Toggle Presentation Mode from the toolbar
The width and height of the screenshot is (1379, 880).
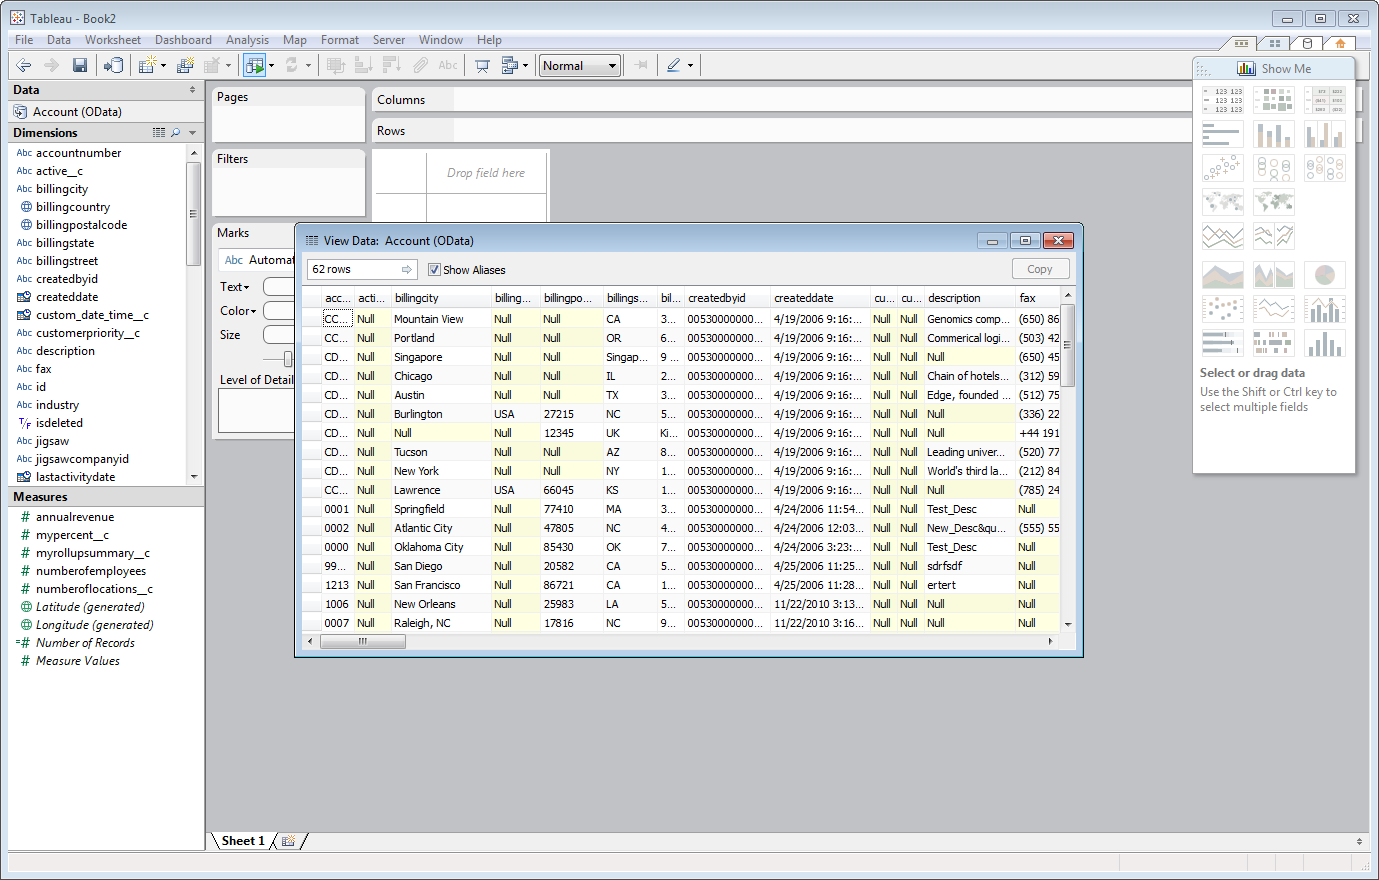pyautogui.click(x=484, y=65)
